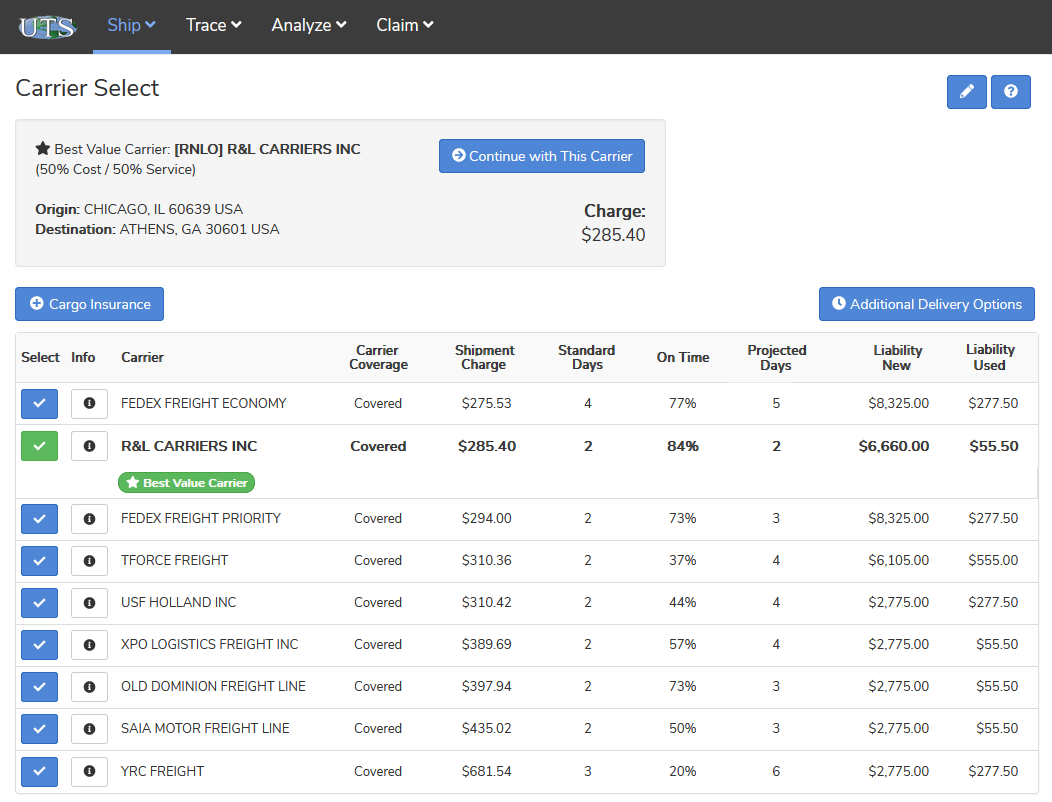Toggle green checkmark for R&L CARRIERS
Image resolution: width=1052 pixels, height=802 pixels.
(x=39, y=446)
